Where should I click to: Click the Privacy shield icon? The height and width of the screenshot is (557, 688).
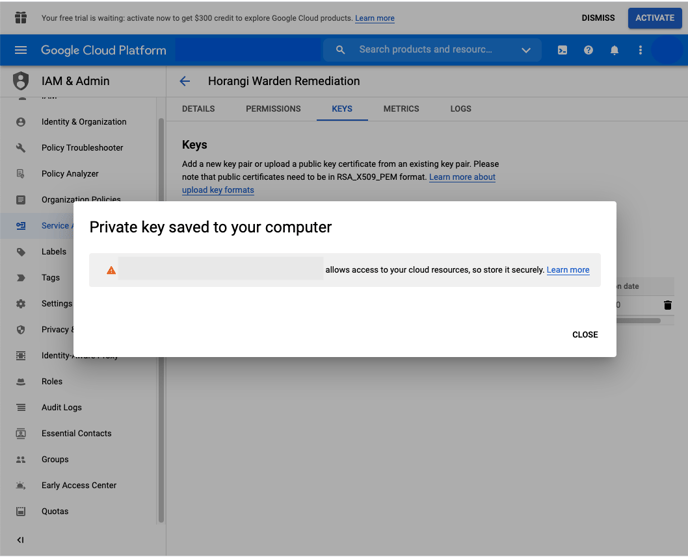[x=21, y=330]
